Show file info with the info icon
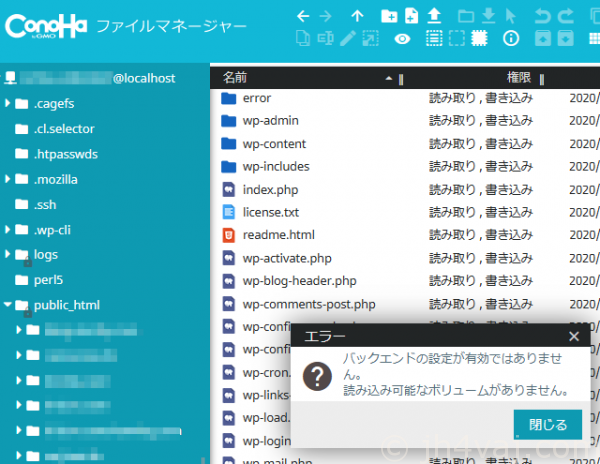Viewport: 600px width, 464px height. coord(511,39)
